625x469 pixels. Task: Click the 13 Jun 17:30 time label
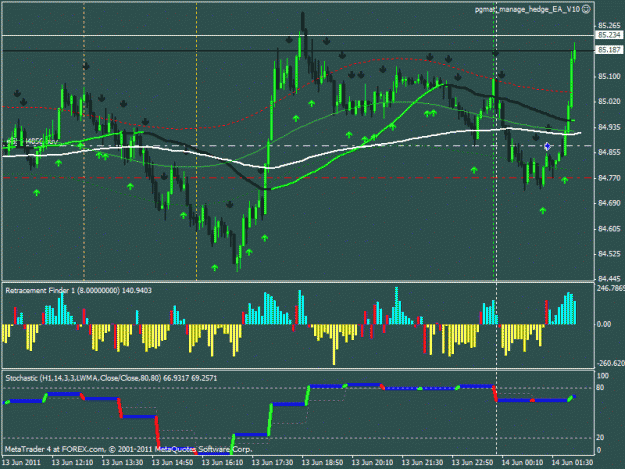click(x=273, y=463)
